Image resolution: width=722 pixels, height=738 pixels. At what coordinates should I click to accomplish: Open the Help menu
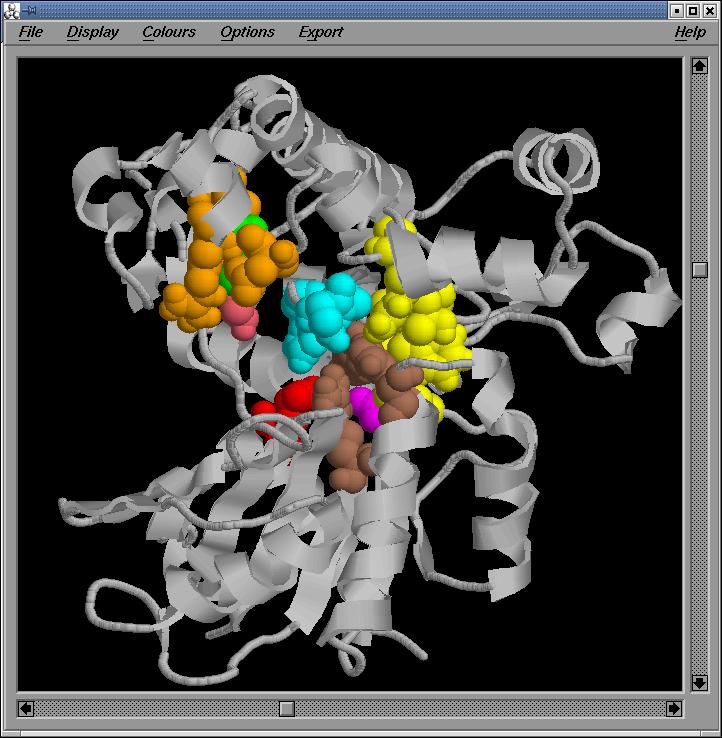pyautogui.click(x=689, y=32)
